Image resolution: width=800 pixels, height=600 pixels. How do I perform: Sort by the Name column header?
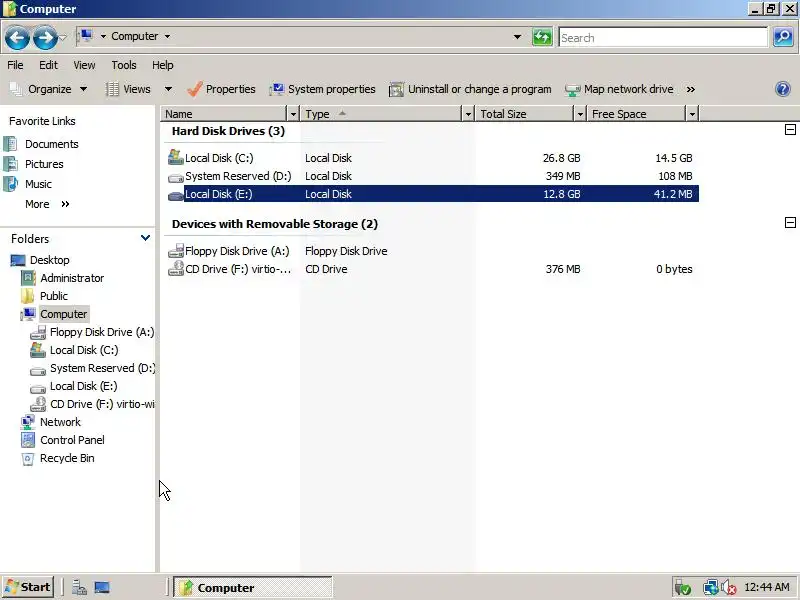pyautogui.click(x=224, y=114)
